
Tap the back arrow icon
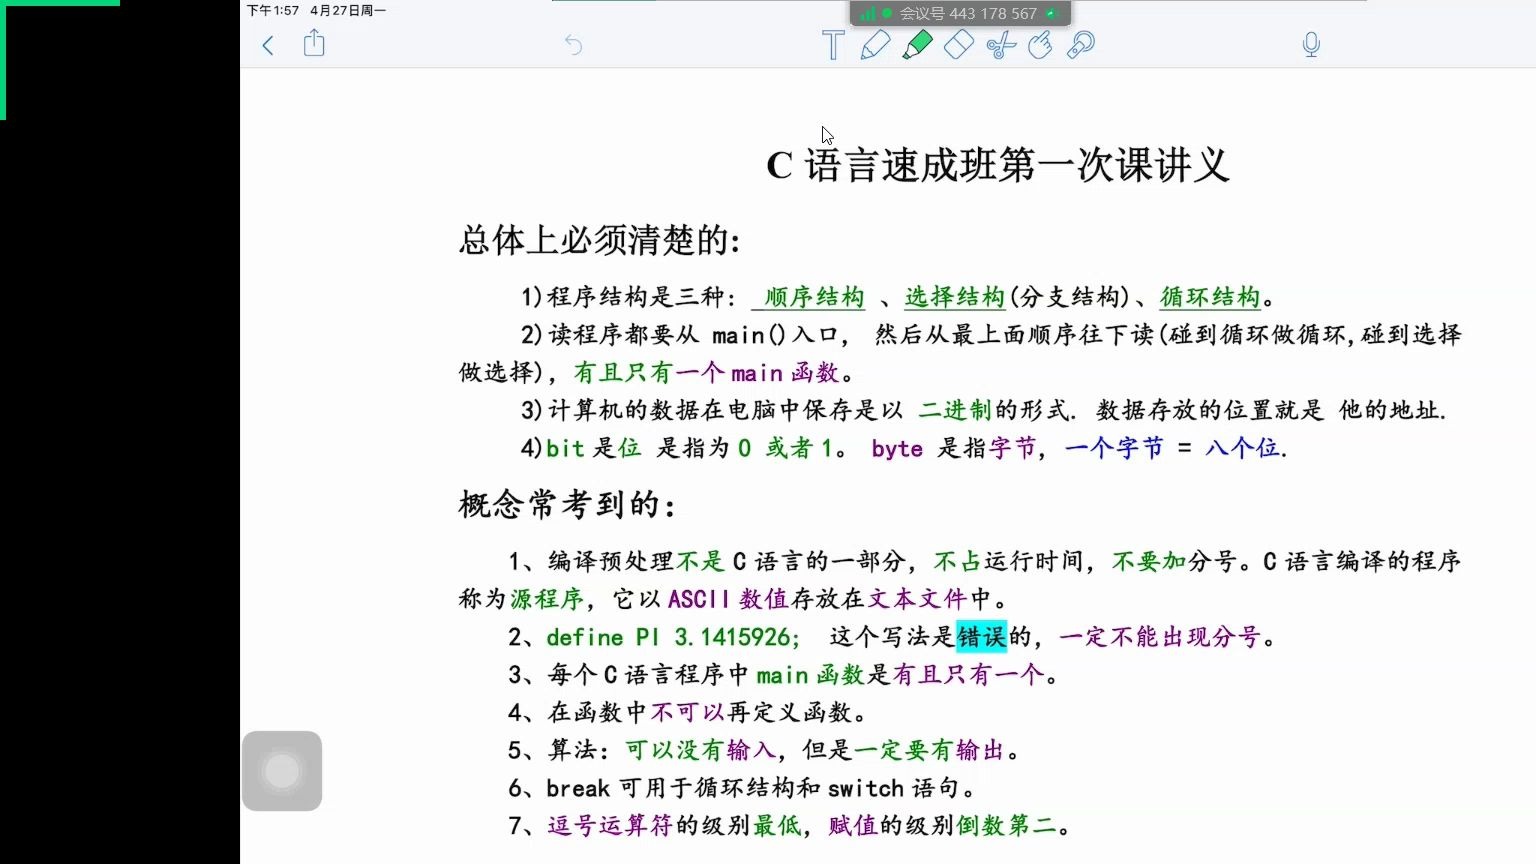(268, 45)
